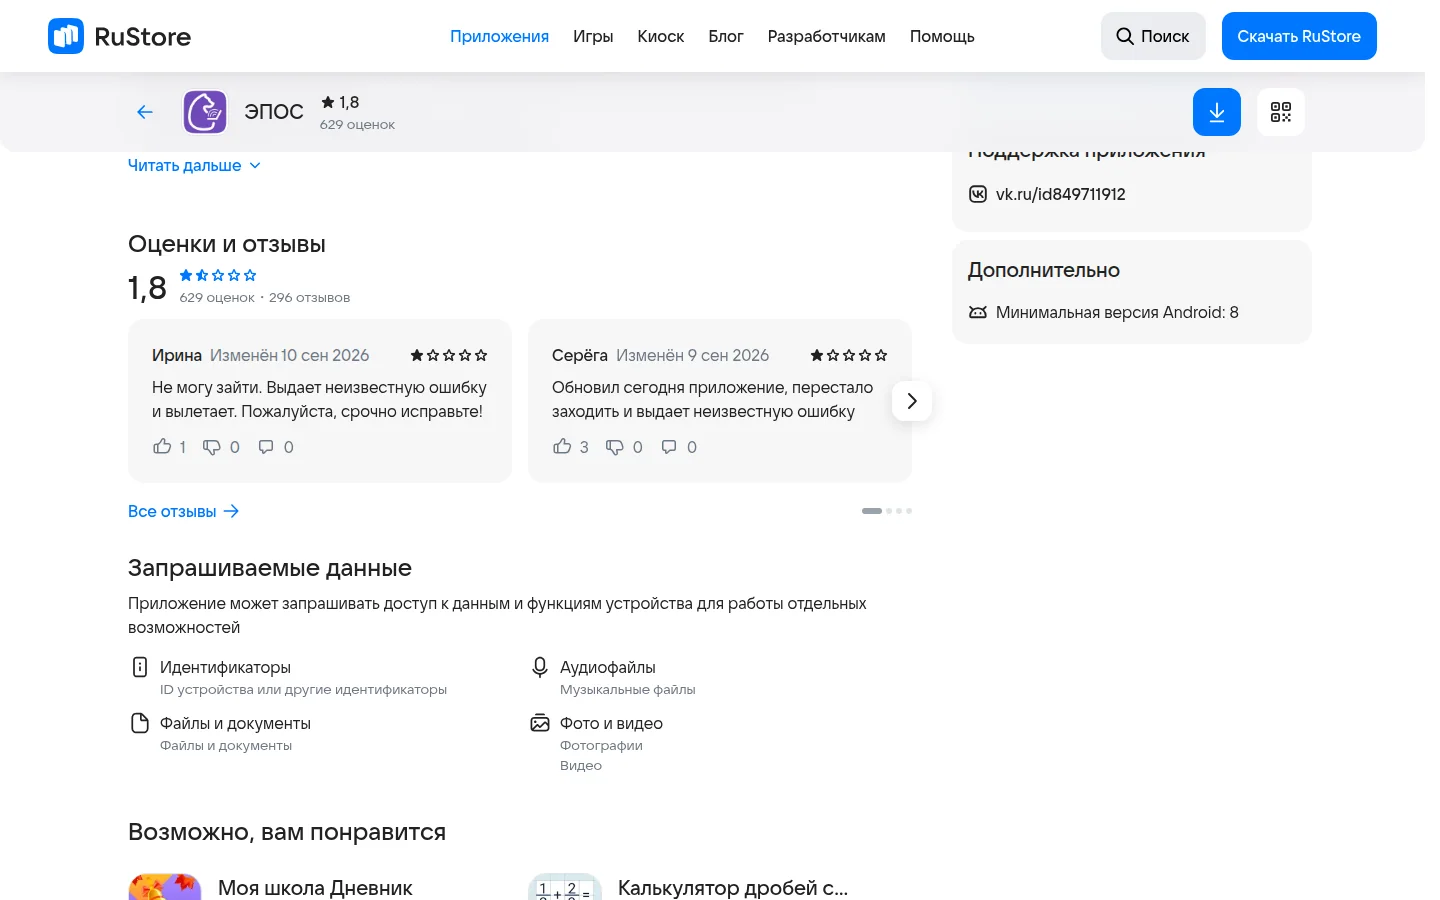Click reviewer name Серёга

click(x=580, y=355)
